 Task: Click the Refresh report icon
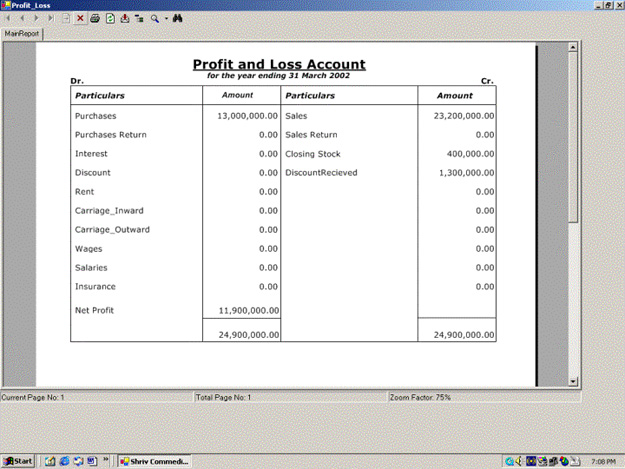[110, 18]
